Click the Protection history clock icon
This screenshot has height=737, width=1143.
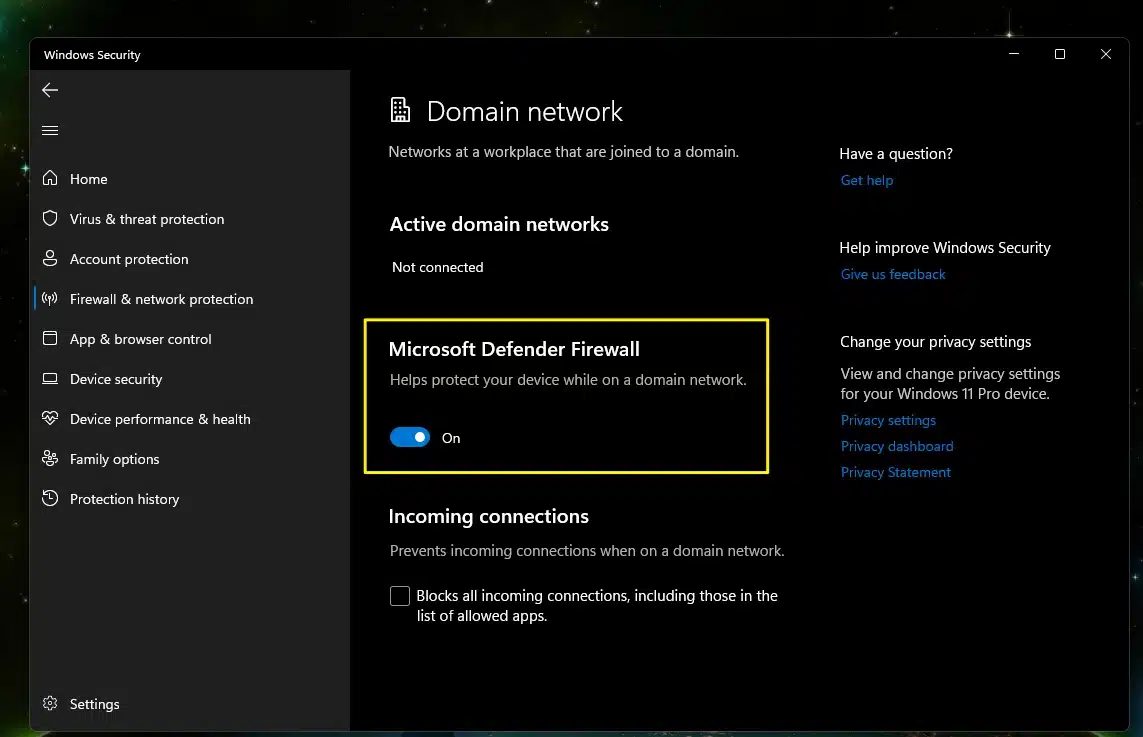[x=50, y=498]
